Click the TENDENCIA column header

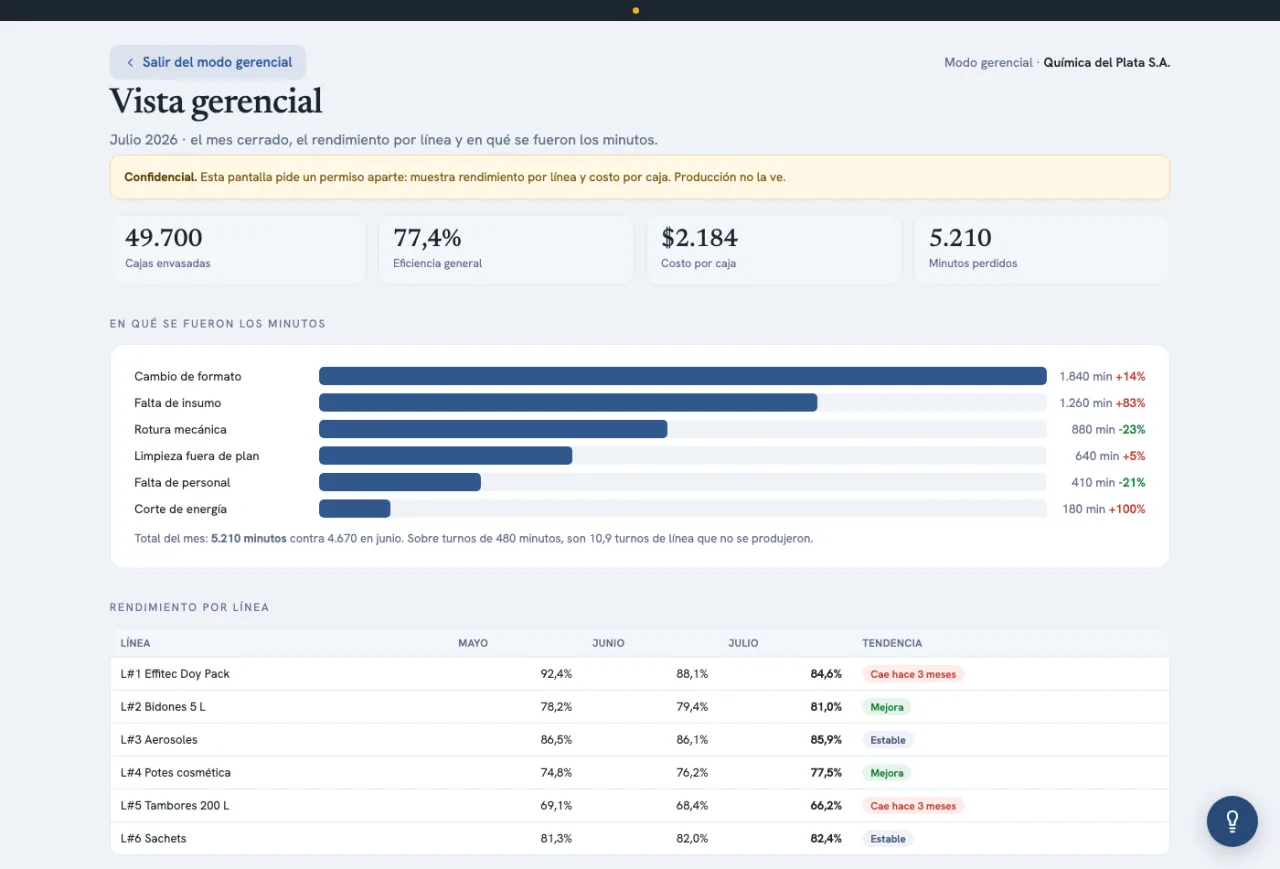(892, 643)
